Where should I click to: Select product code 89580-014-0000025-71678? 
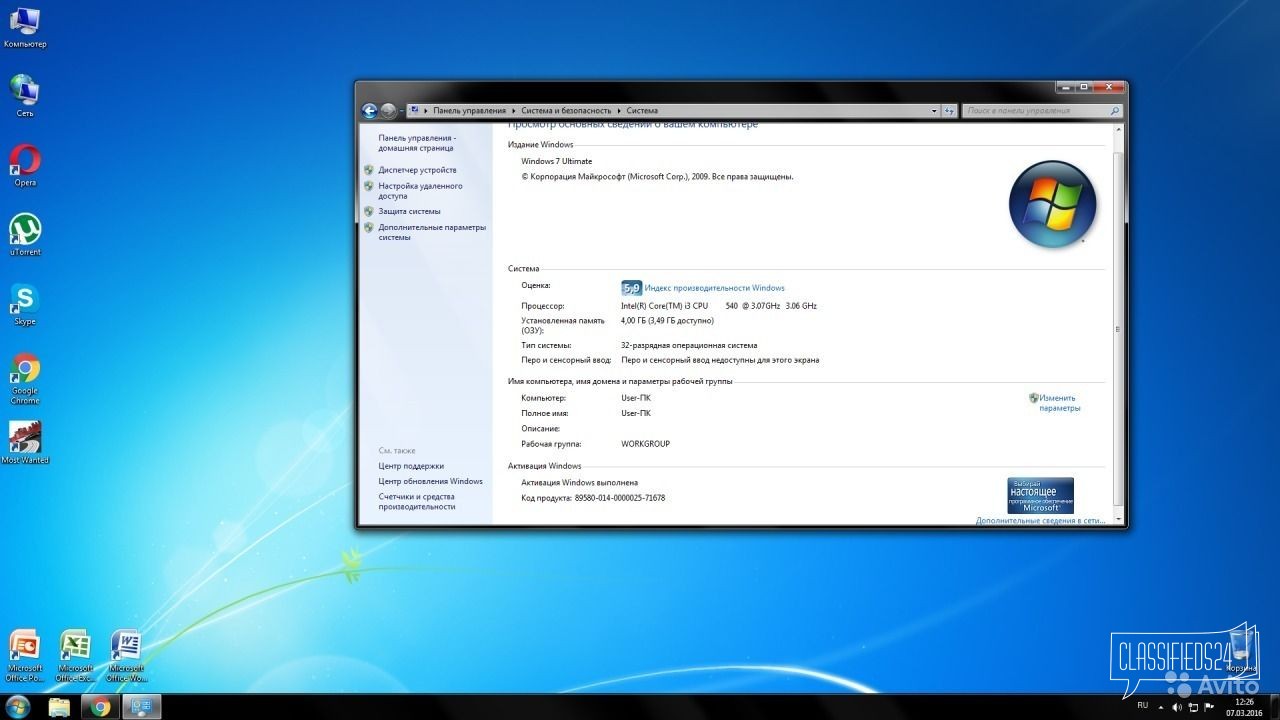pyautogui.click(x=620, y=498)
